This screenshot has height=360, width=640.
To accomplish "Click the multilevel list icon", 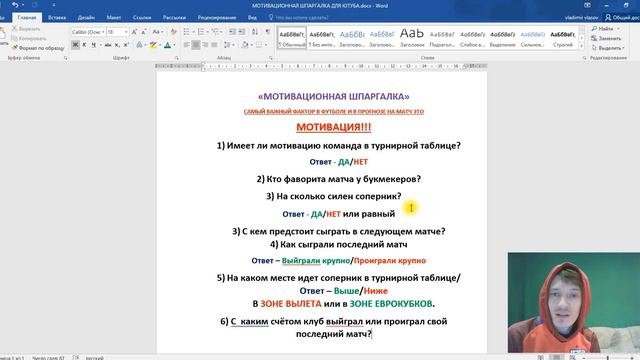I will (x=215, y=32).
